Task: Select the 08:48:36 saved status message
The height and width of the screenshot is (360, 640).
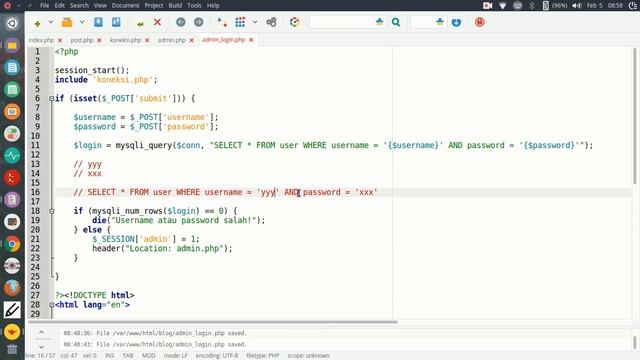Action: (x=155, y=333)
